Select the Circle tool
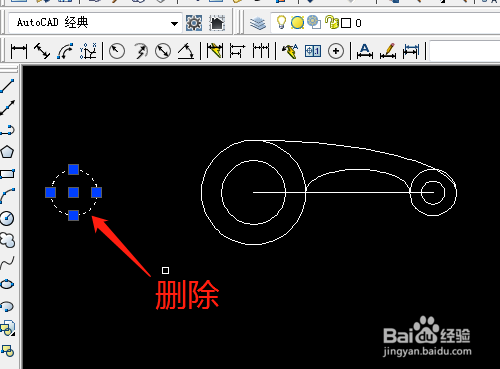Screen dimensions: 500x369 pos(7,218)
